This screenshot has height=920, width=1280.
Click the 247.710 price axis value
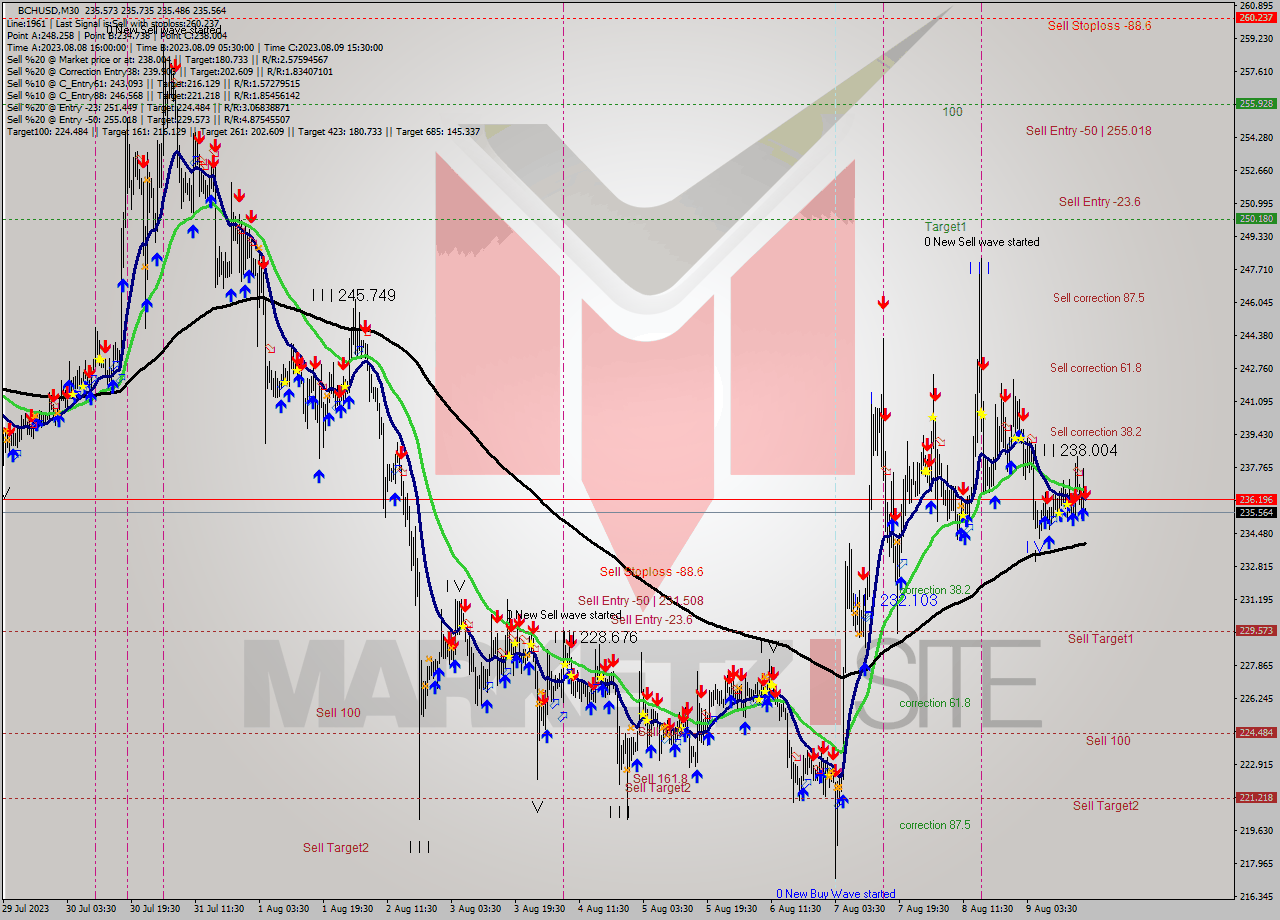(1255, 269)
